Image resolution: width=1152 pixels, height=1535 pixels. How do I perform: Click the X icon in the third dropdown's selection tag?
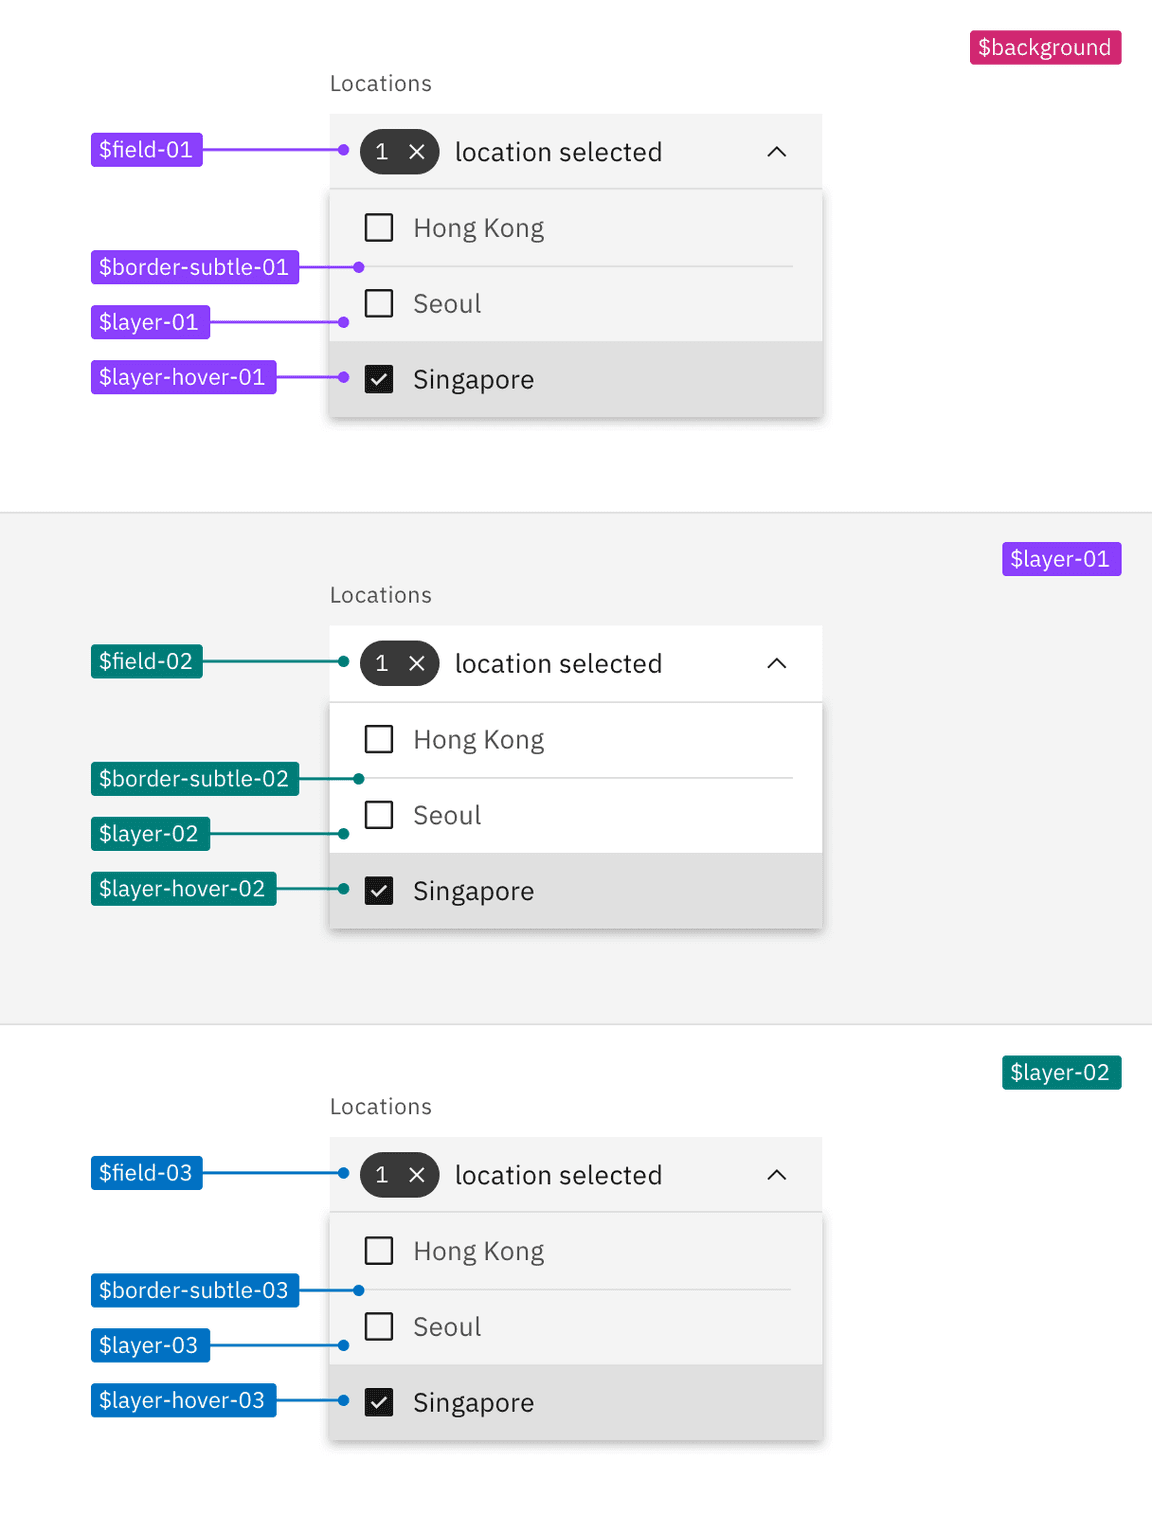pyautogui.click(x=418, y=1175)
